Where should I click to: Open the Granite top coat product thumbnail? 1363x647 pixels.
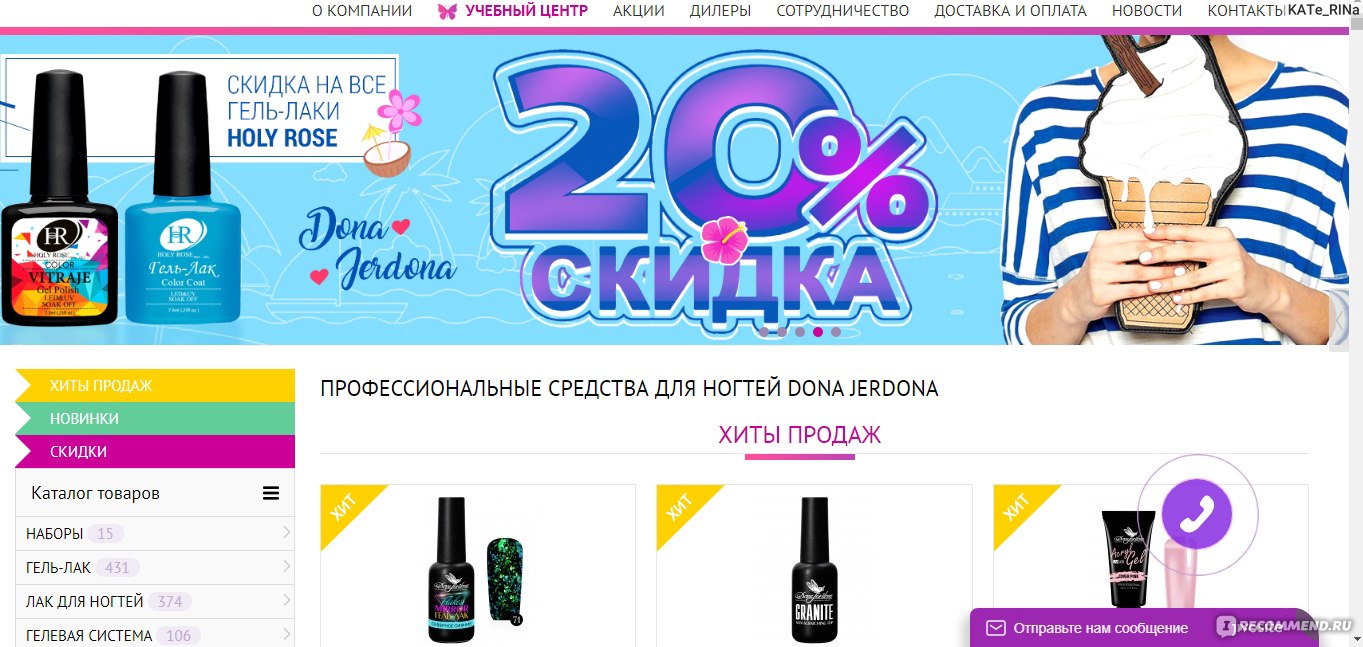click(813, 568)
